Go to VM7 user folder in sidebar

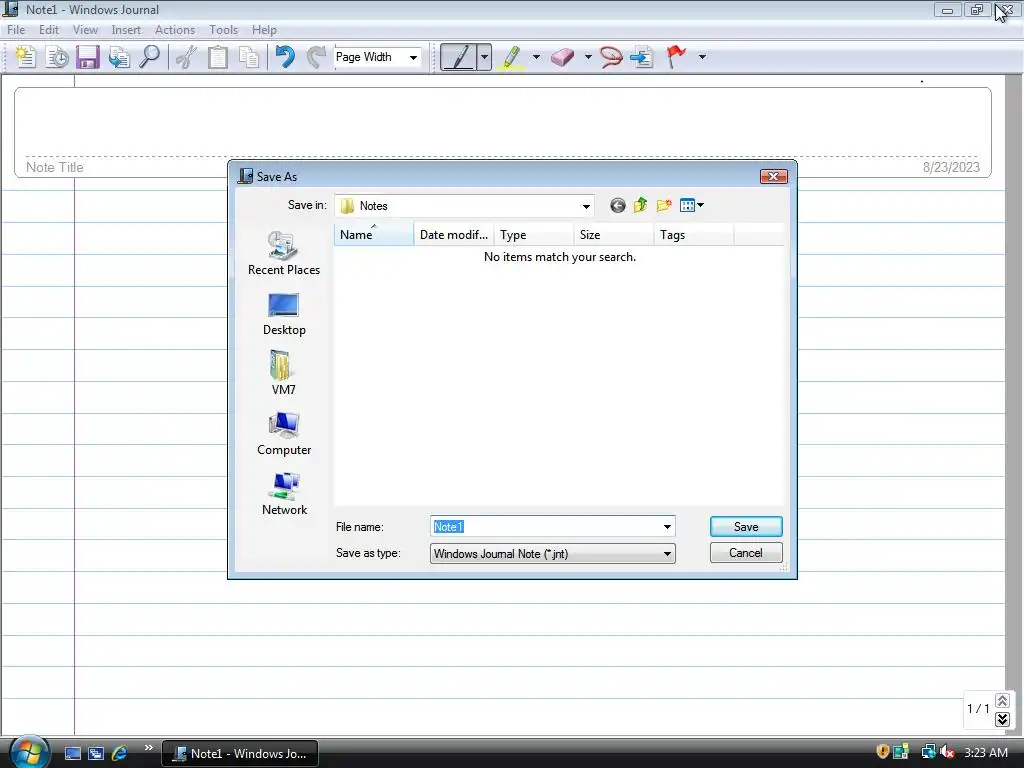point(283,373)
